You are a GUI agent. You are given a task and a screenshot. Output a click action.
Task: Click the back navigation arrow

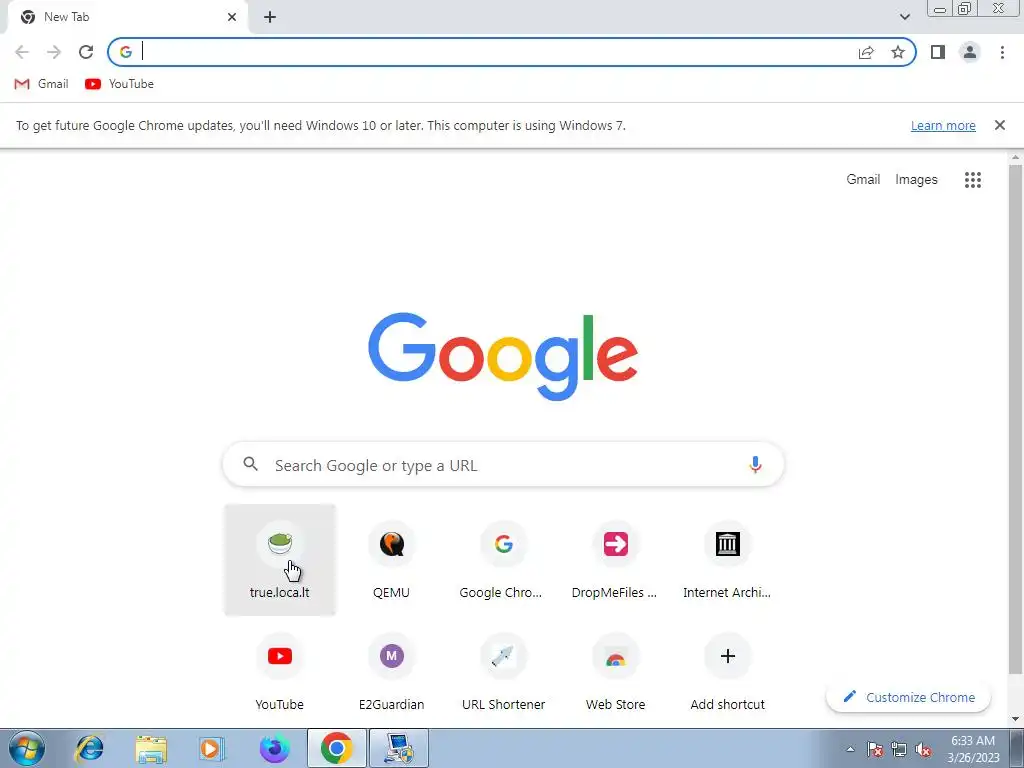coord(22,52)
